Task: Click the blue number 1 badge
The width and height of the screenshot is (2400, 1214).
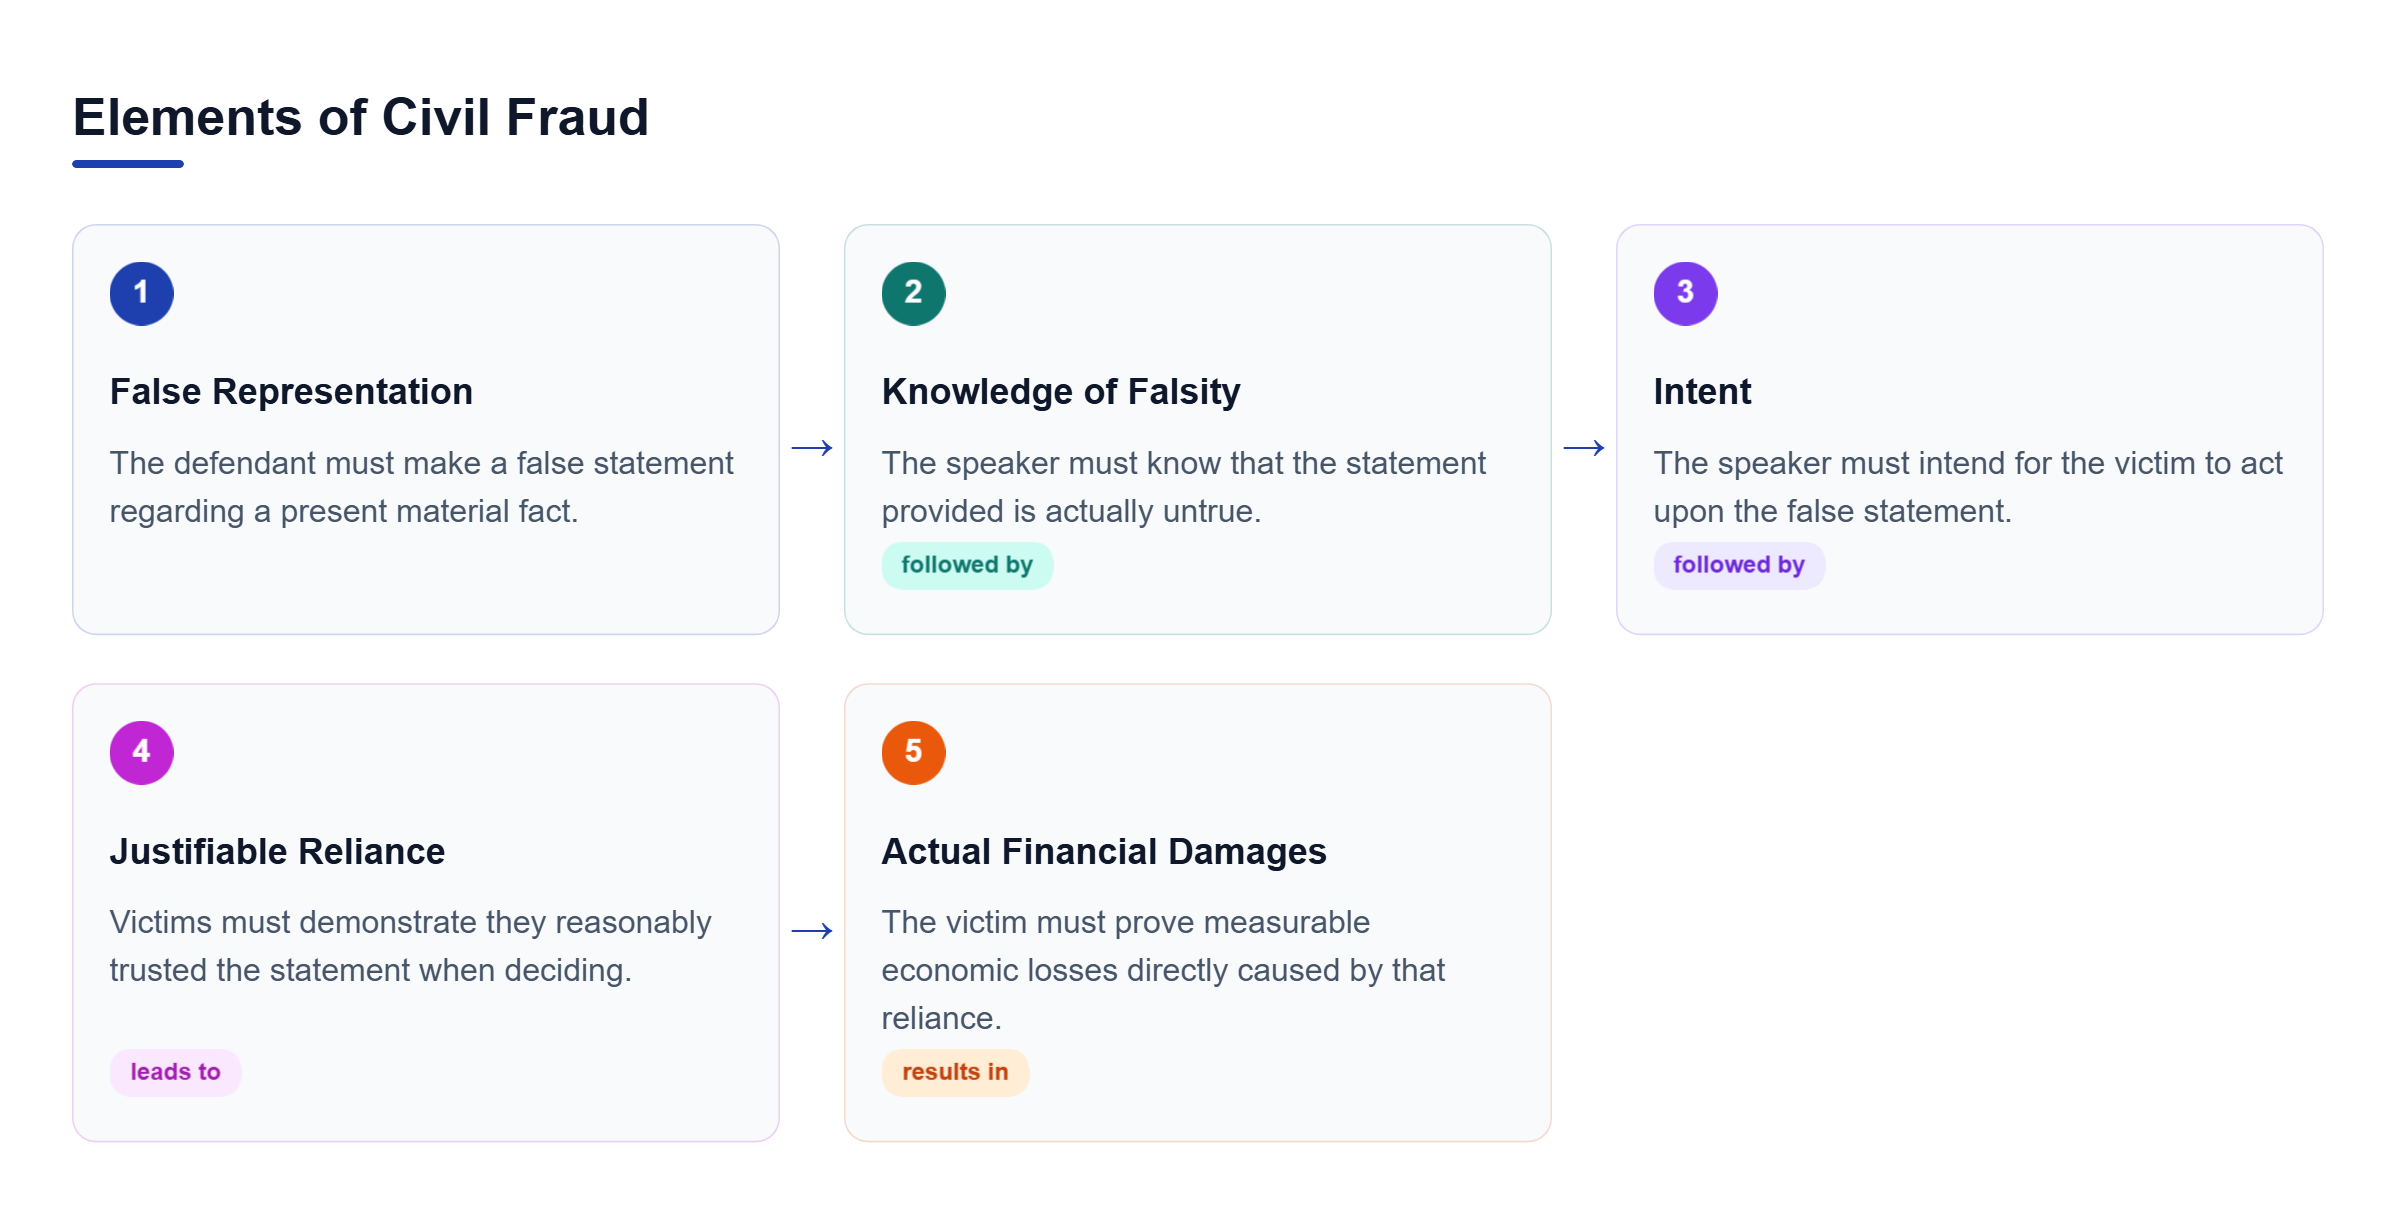Action: tap(141, 293)
